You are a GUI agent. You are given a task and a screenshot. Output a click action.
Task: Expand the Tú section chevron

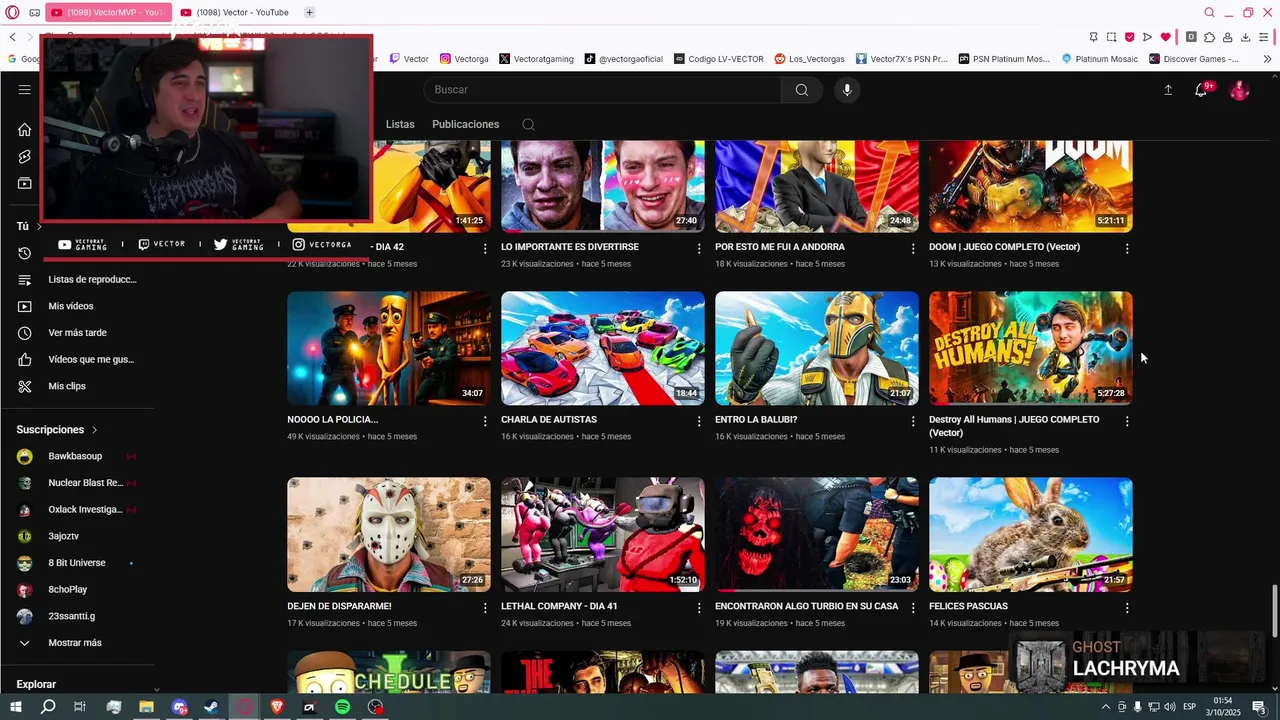click(x=39, y=227)
